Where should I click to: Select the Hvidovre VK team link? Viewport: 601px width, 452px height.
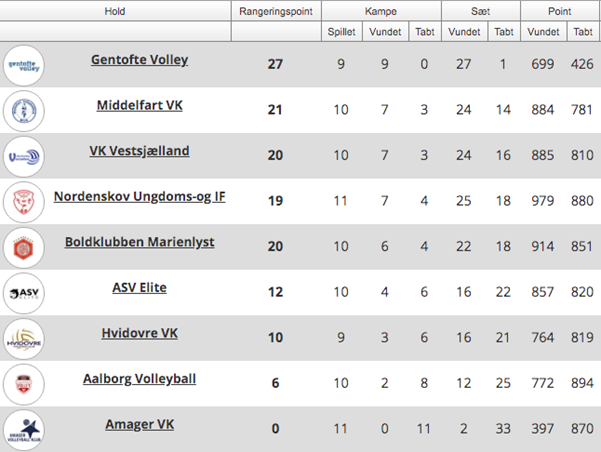140,333
